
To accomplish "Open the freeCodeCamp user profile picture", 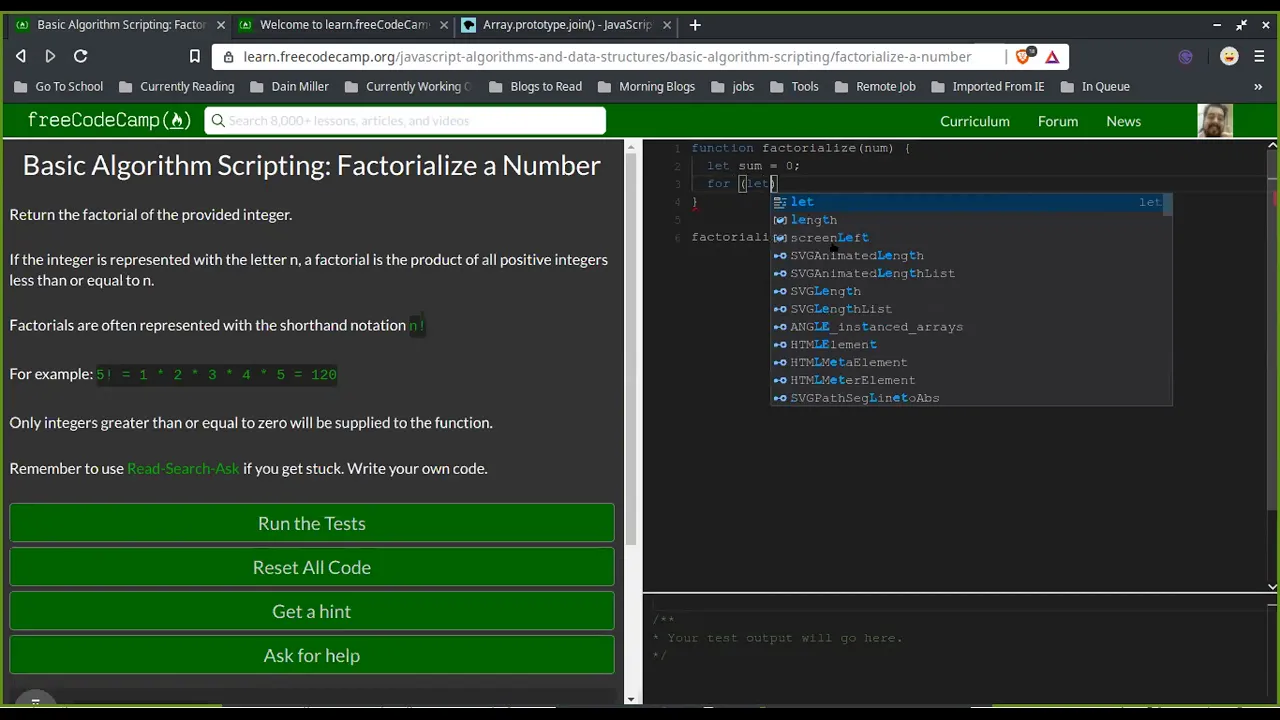I will click(1215, 121).
